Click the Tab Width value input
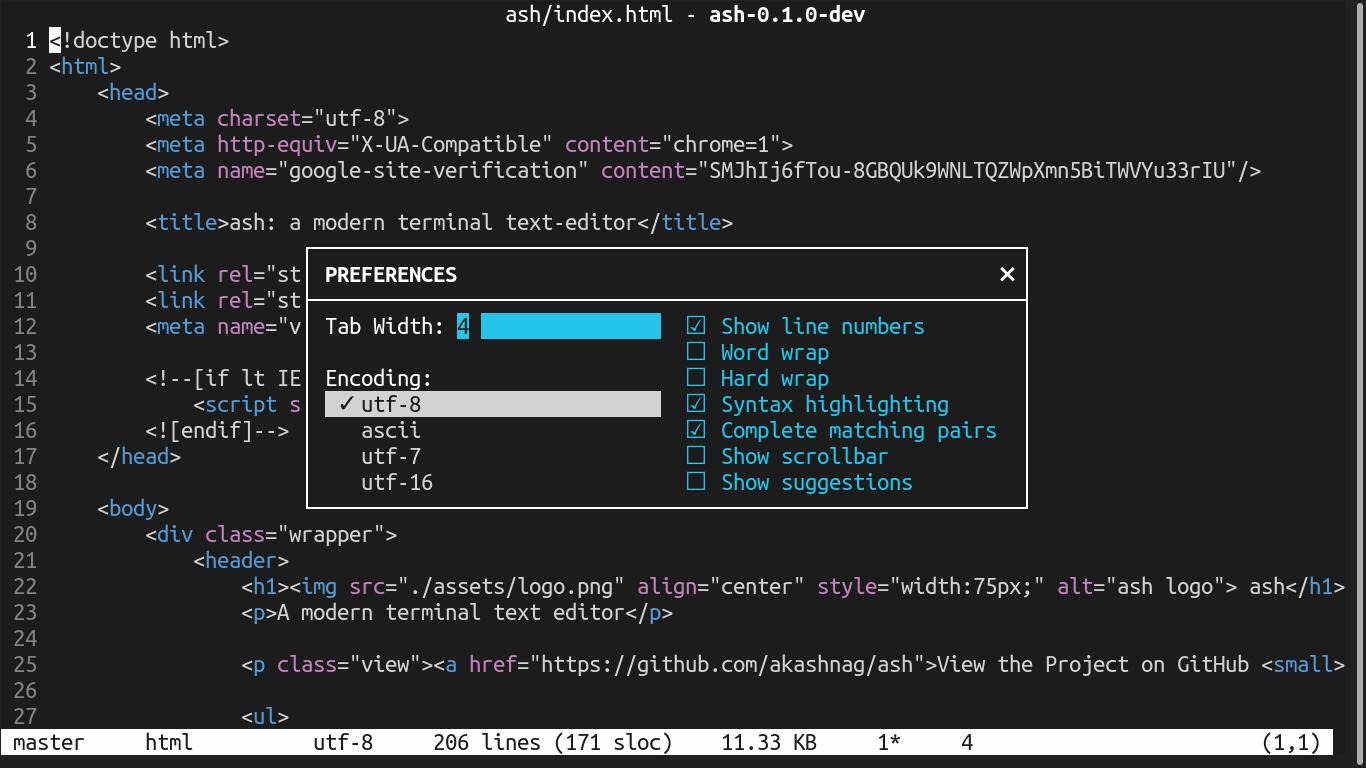Viewport: 1366px width, 768px height. [x=463, y=326]
